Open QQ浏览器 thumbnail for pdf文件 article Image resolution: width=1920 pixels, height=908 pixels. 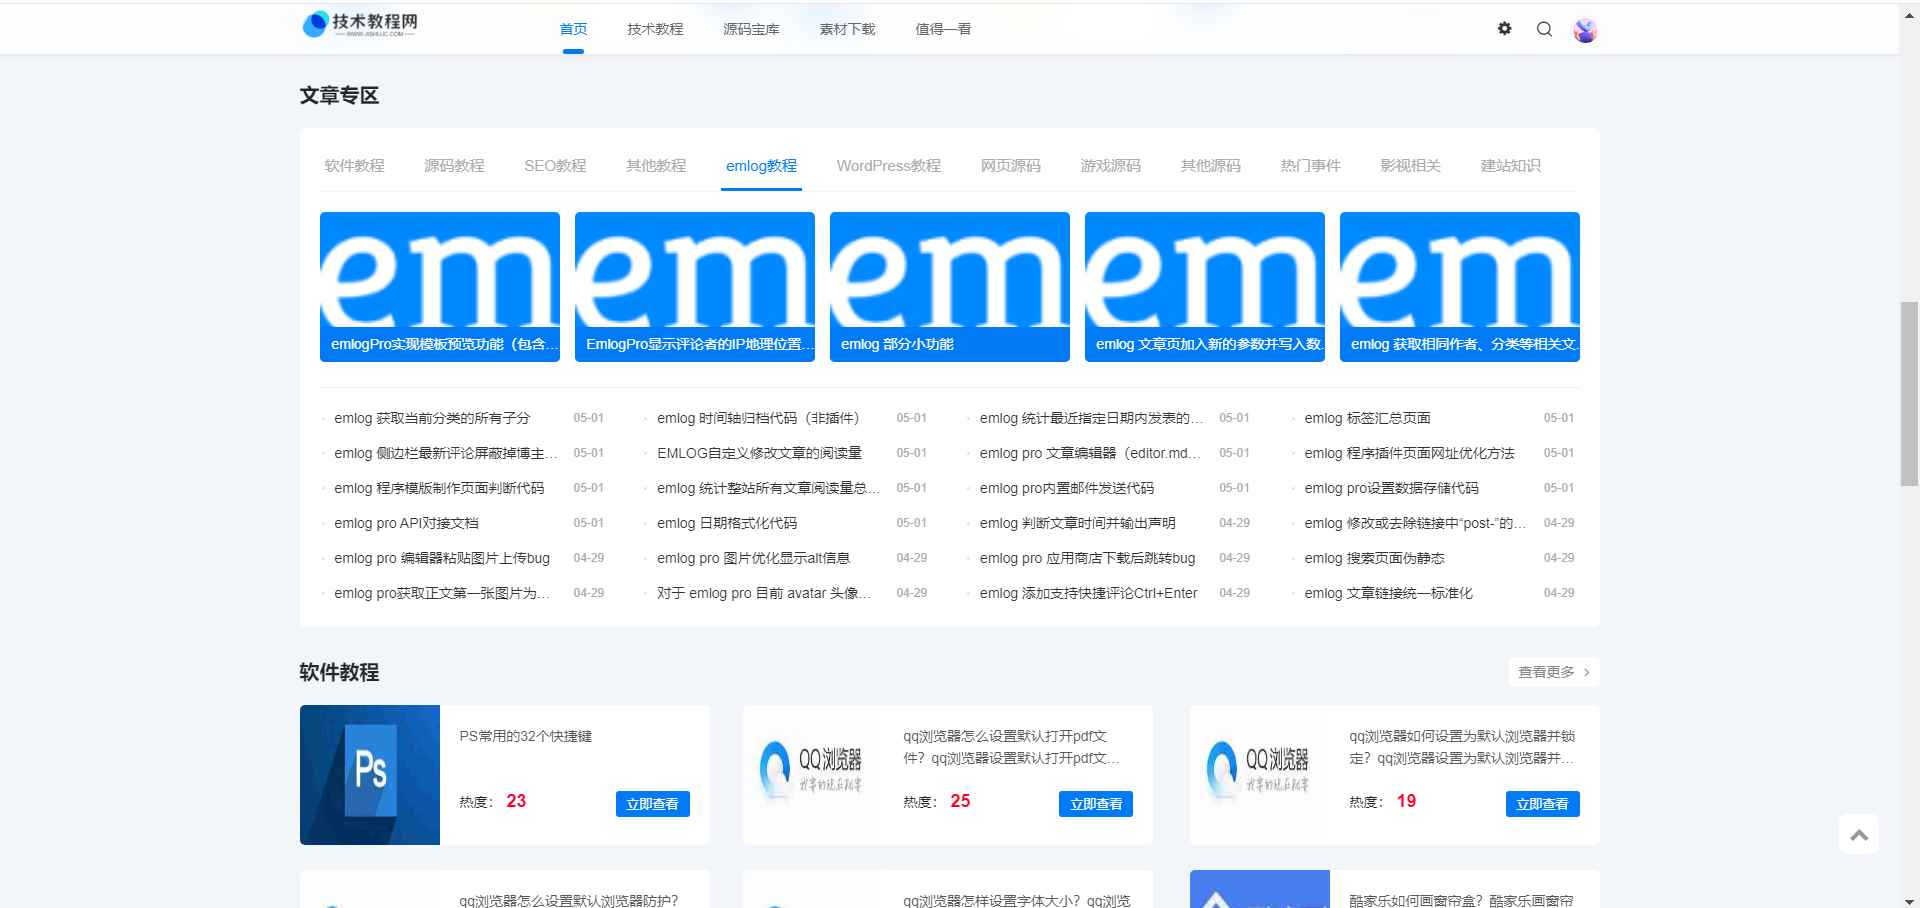[812, 775]
